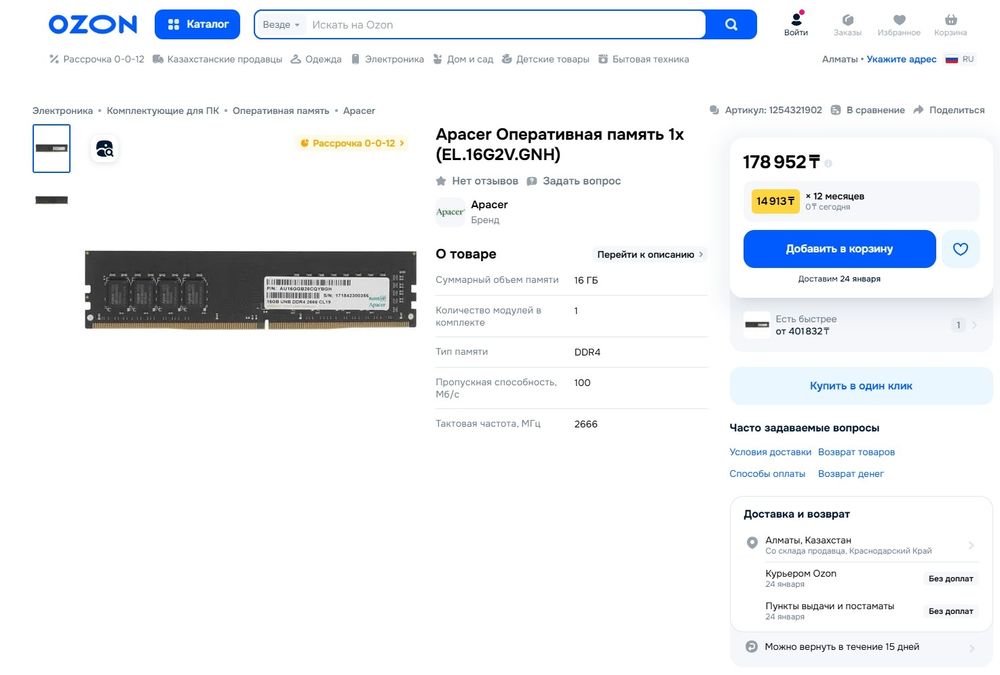
Task: Click the magnifier search button
Action: (731, 24)
